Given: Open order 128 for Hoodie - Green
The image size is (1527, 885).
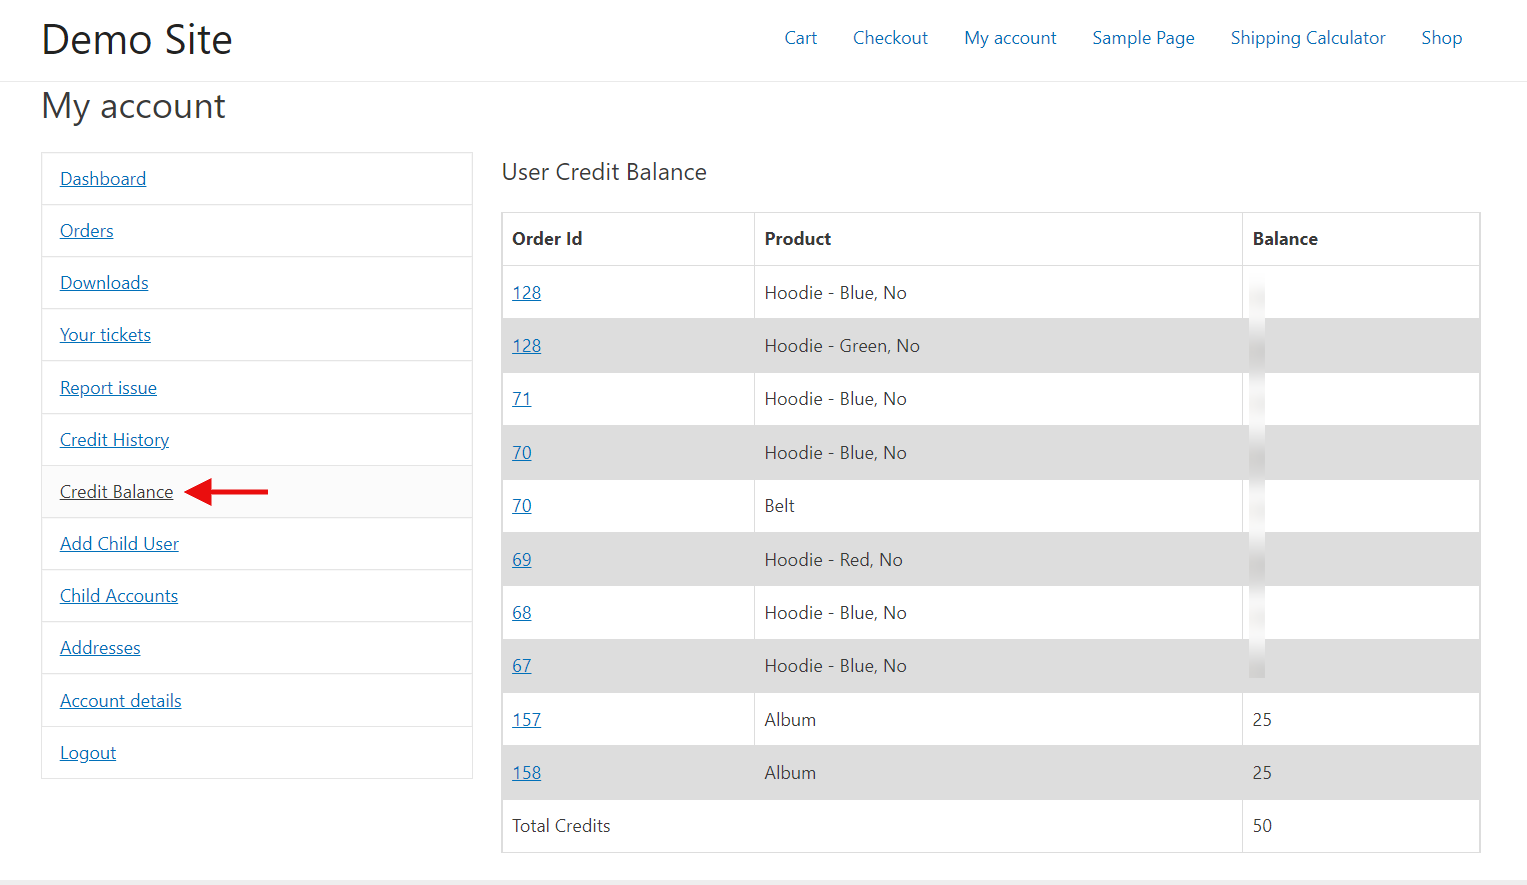Looking at the screenshot, I should 526,346.
